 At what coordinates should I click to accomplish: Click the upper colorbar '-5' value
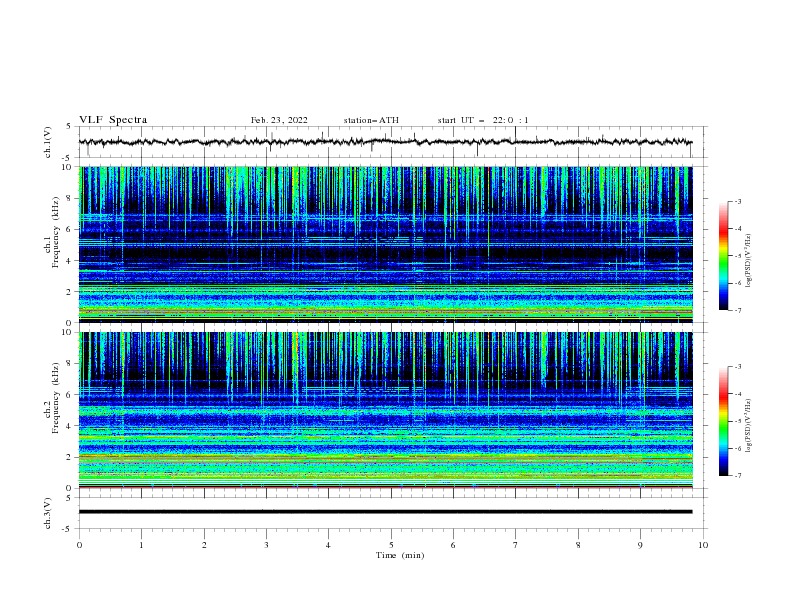[737, 256]
